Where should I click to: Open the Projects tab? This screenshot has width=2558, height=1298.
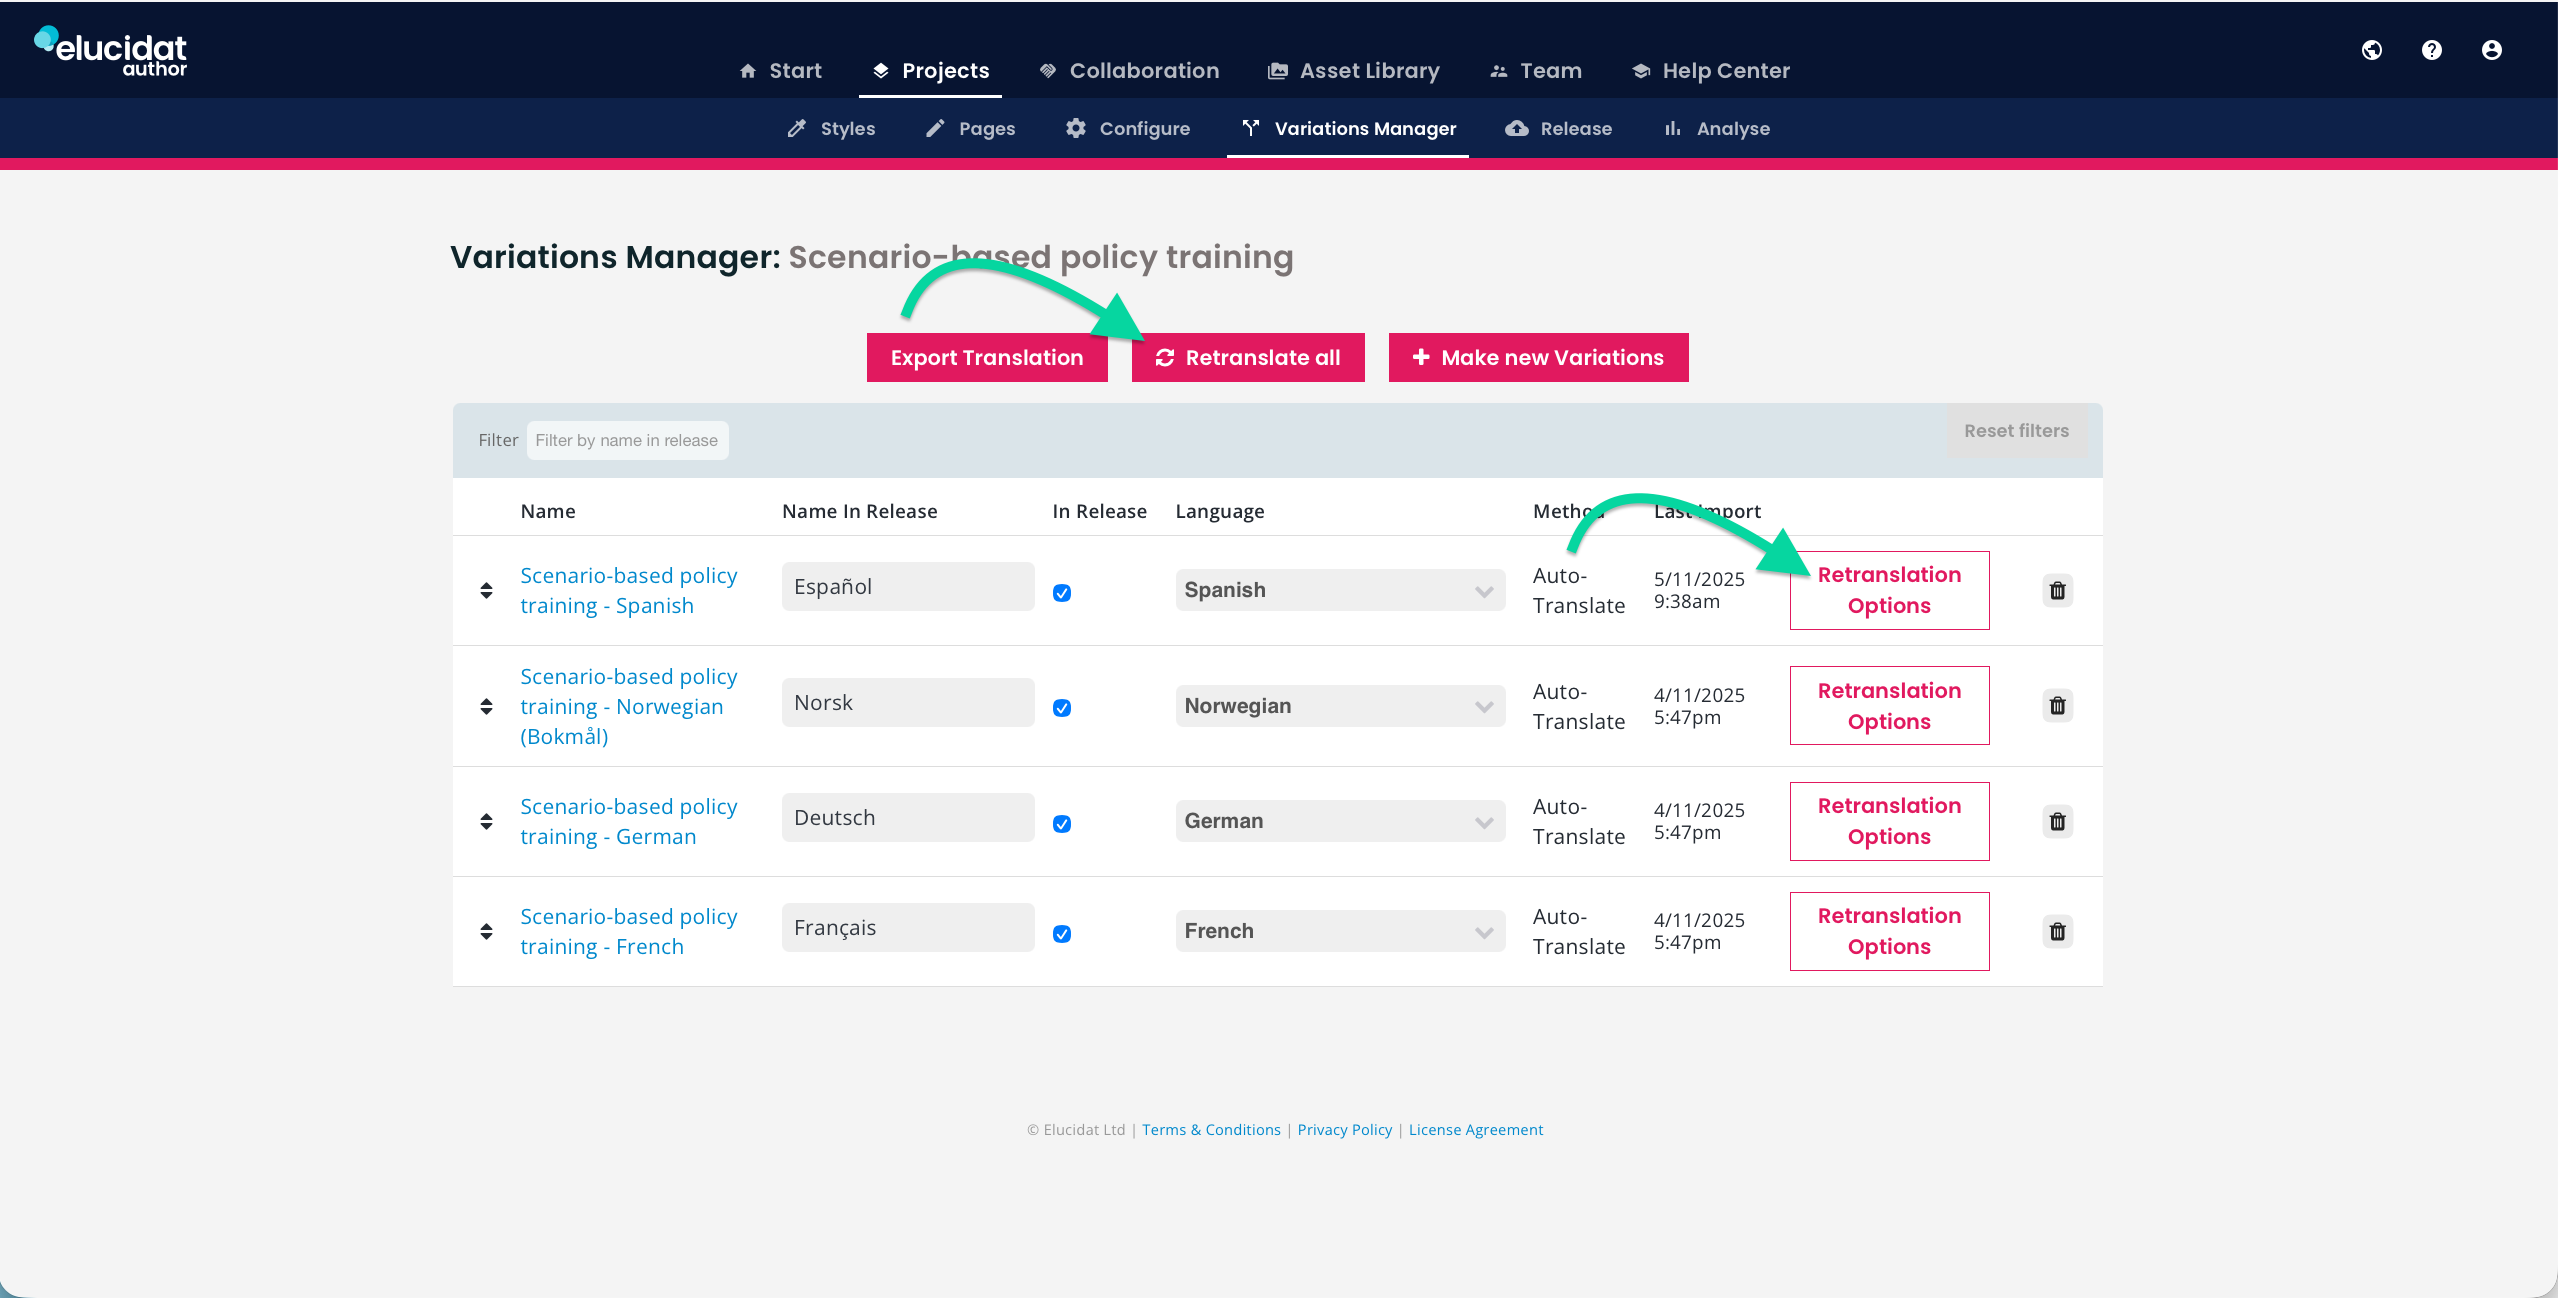tap(930, 71)
